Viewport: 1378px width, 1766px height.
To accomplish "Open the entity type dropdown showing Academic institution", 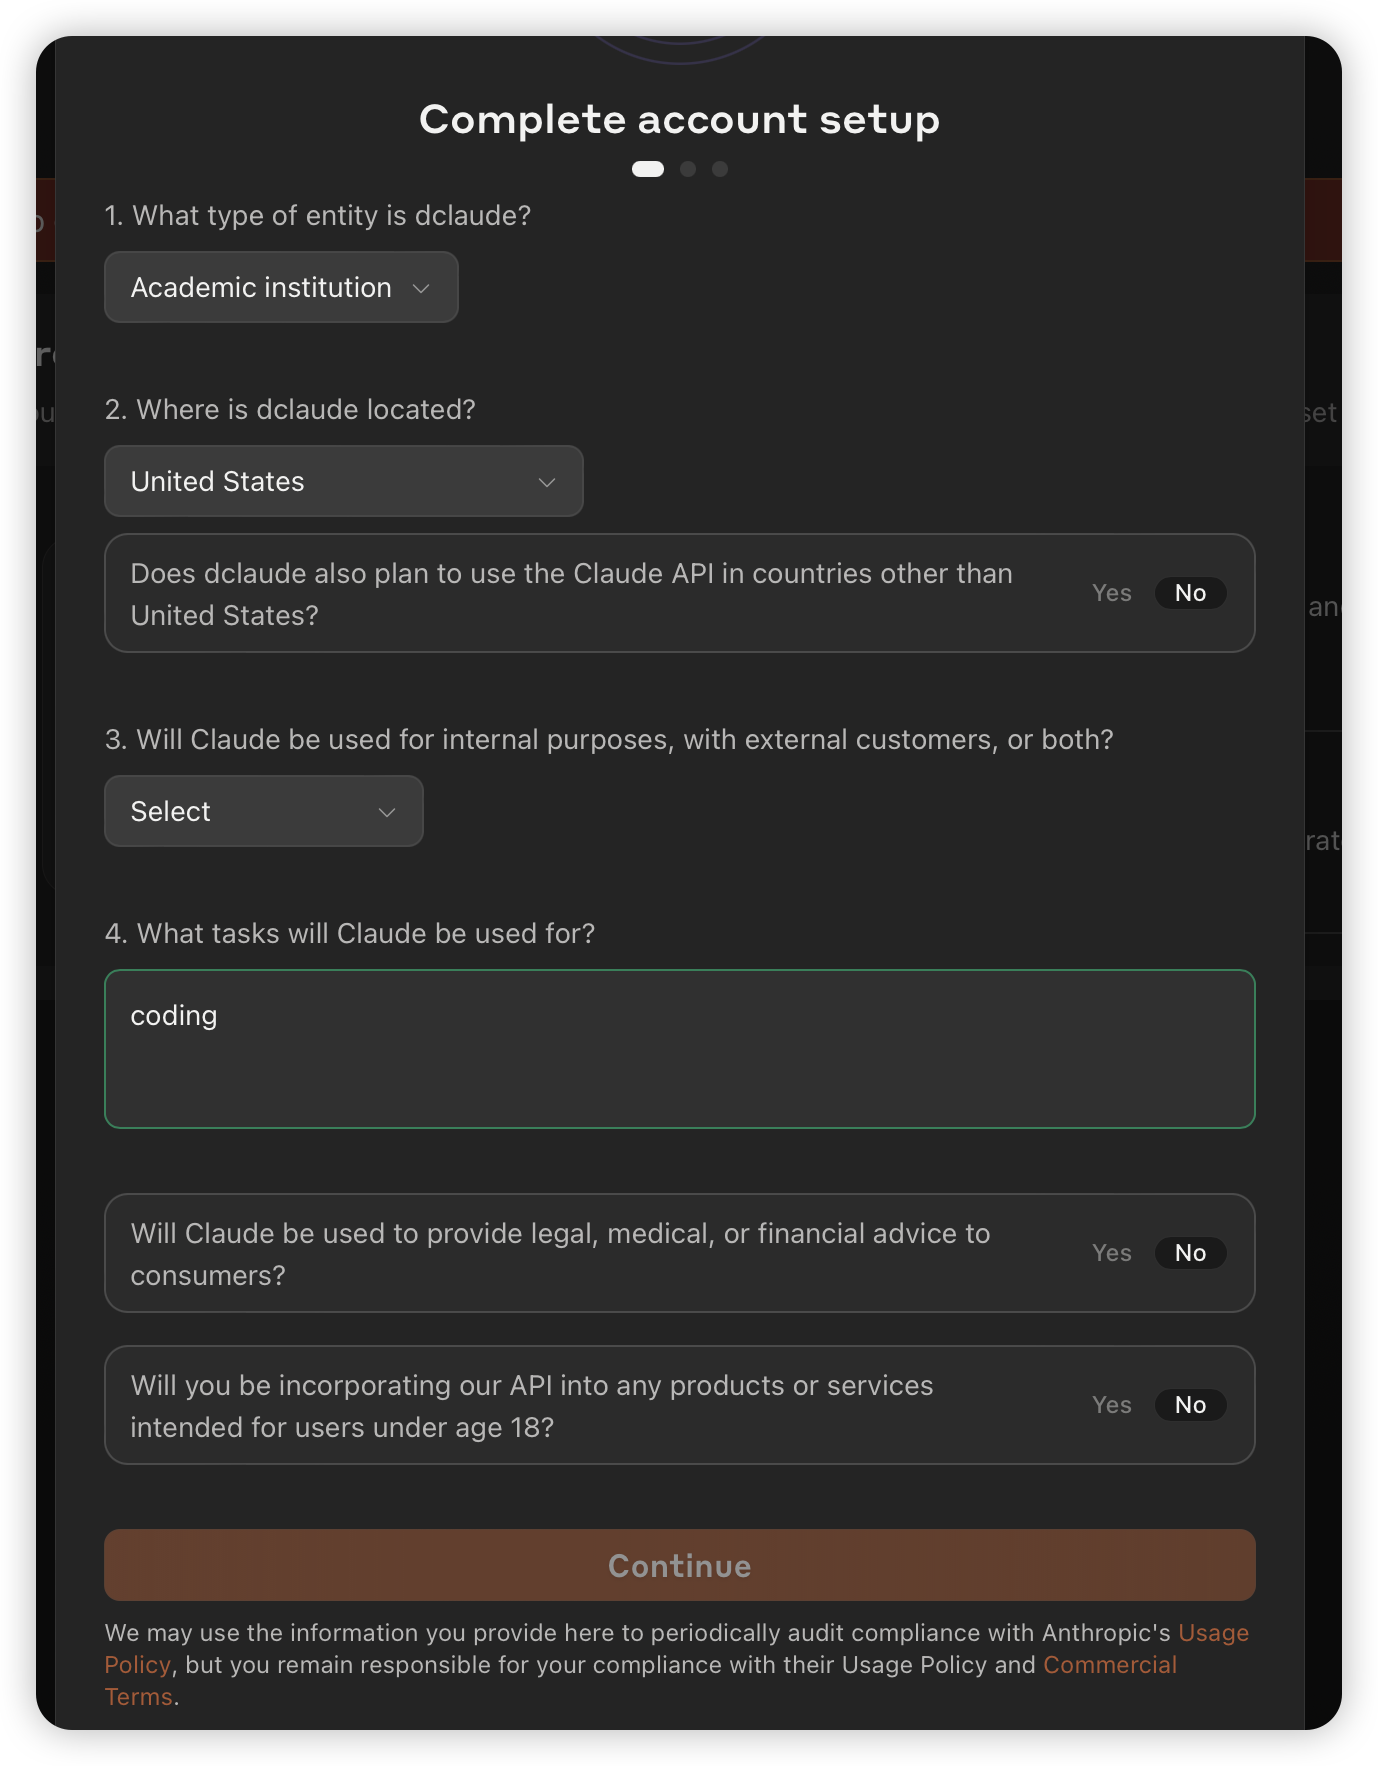I will (x=281, y=287).
